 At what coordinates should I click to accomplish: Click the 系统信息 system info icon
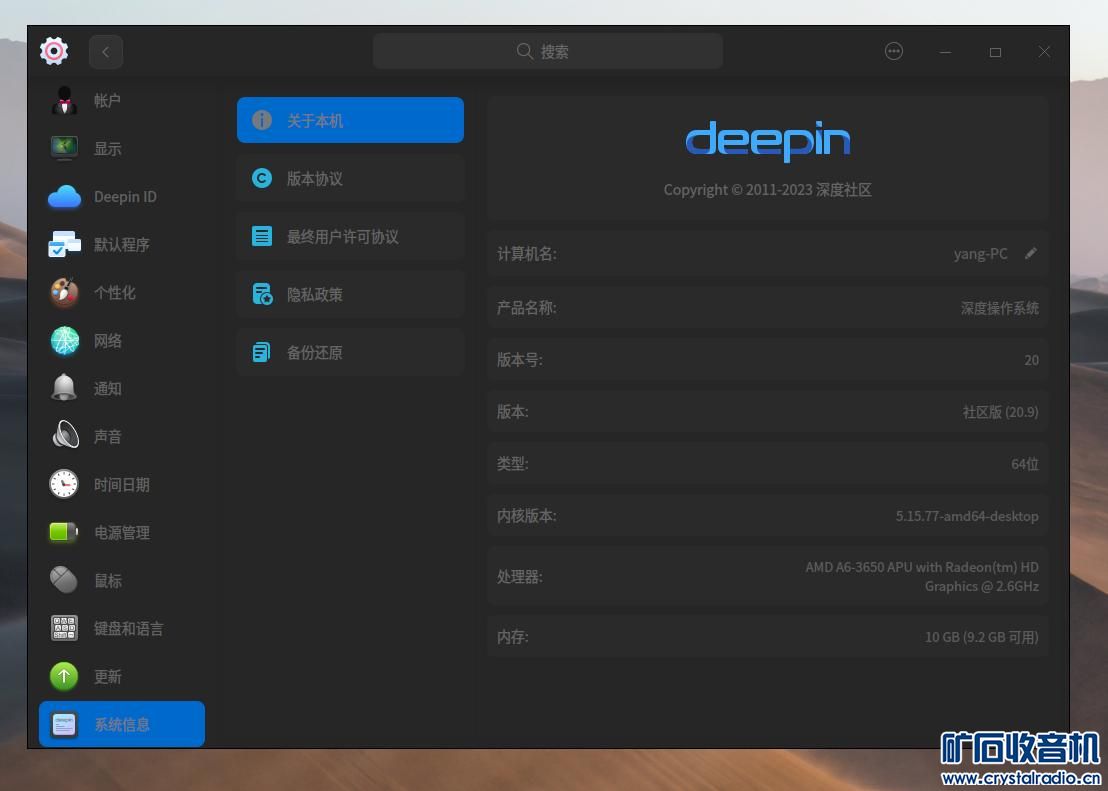[64, 725]
